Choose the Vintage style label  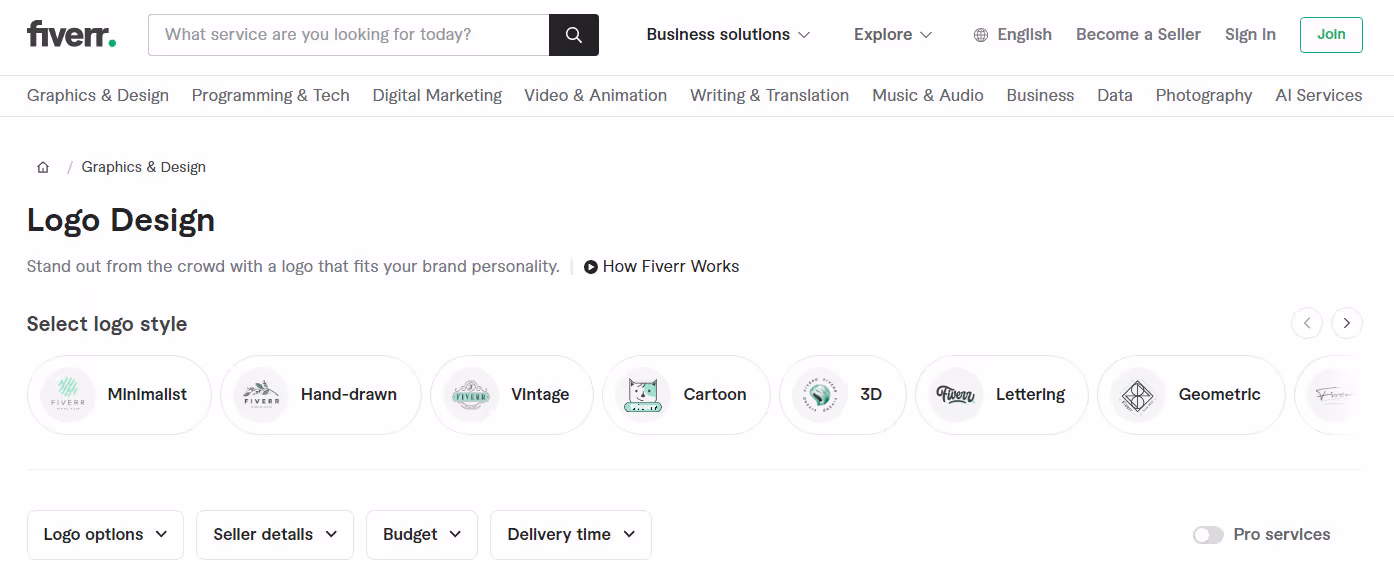coord(540,395)
